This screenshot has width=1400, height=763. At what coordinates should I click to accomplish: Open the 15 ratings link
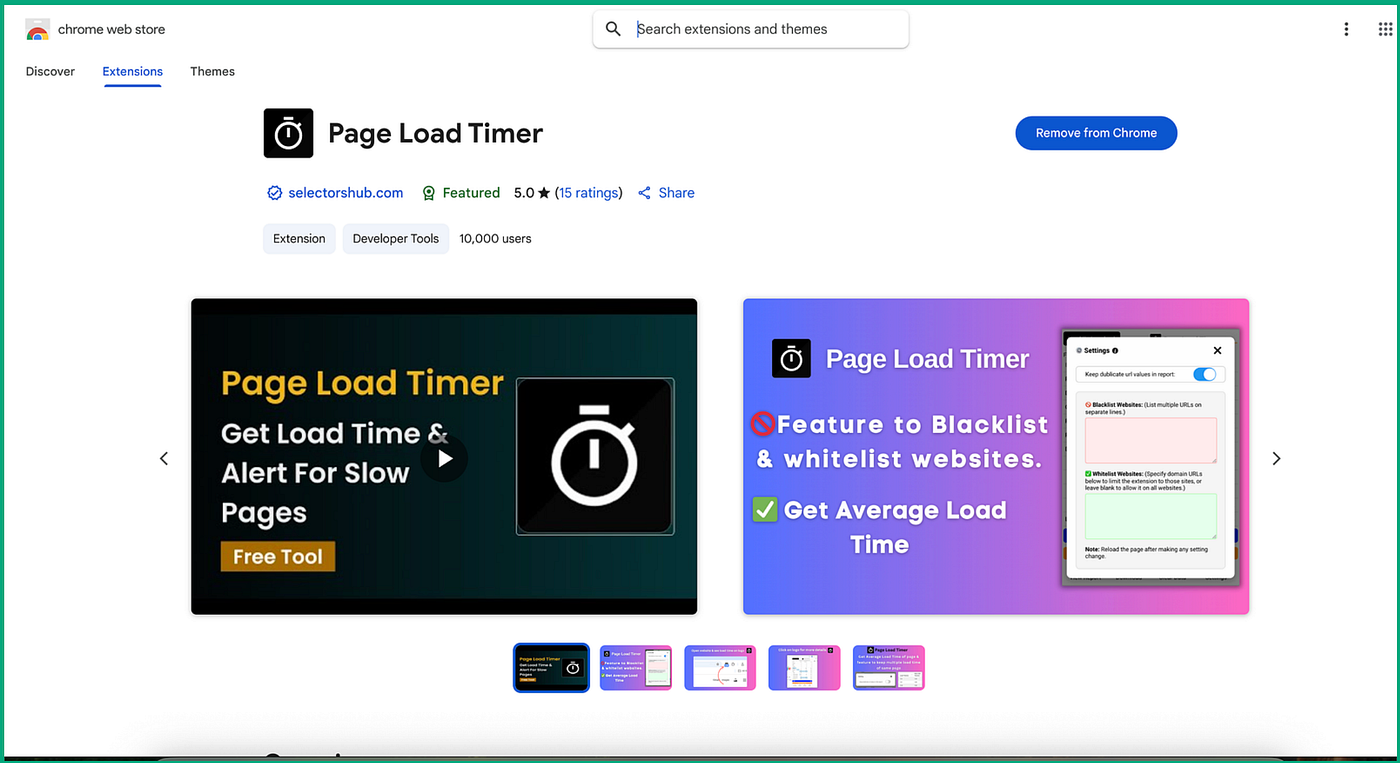[x=589, y=193]
